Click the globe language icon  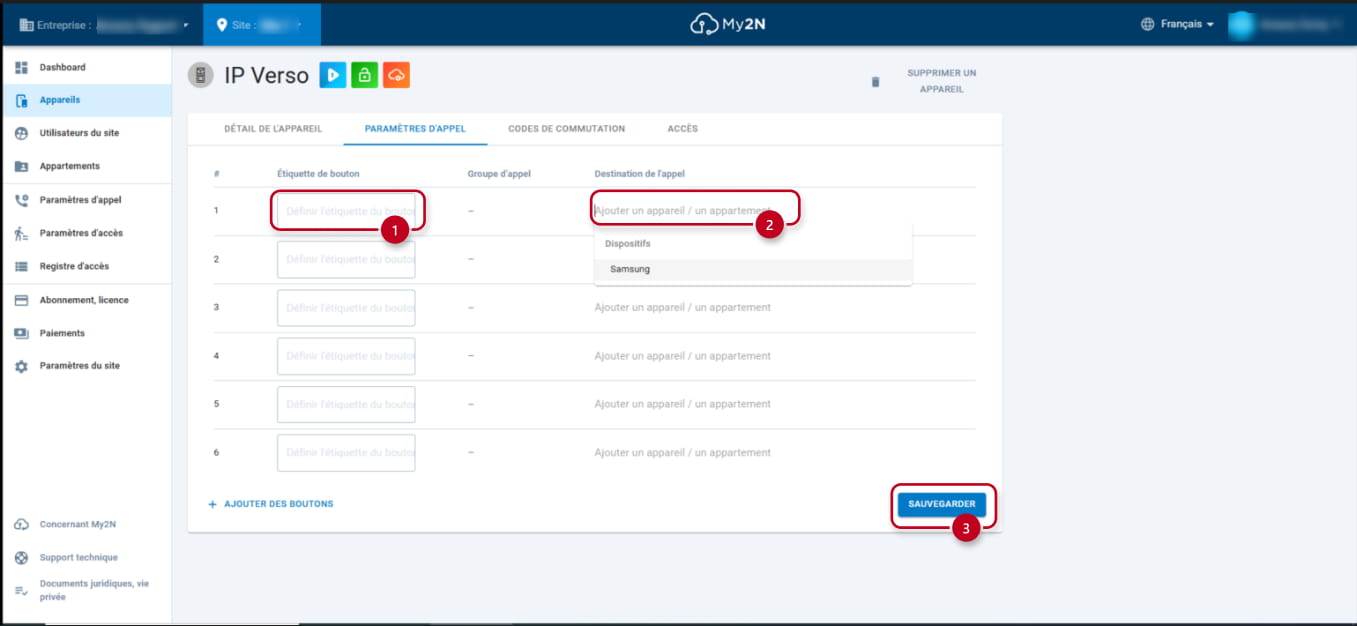point(1147,24)
